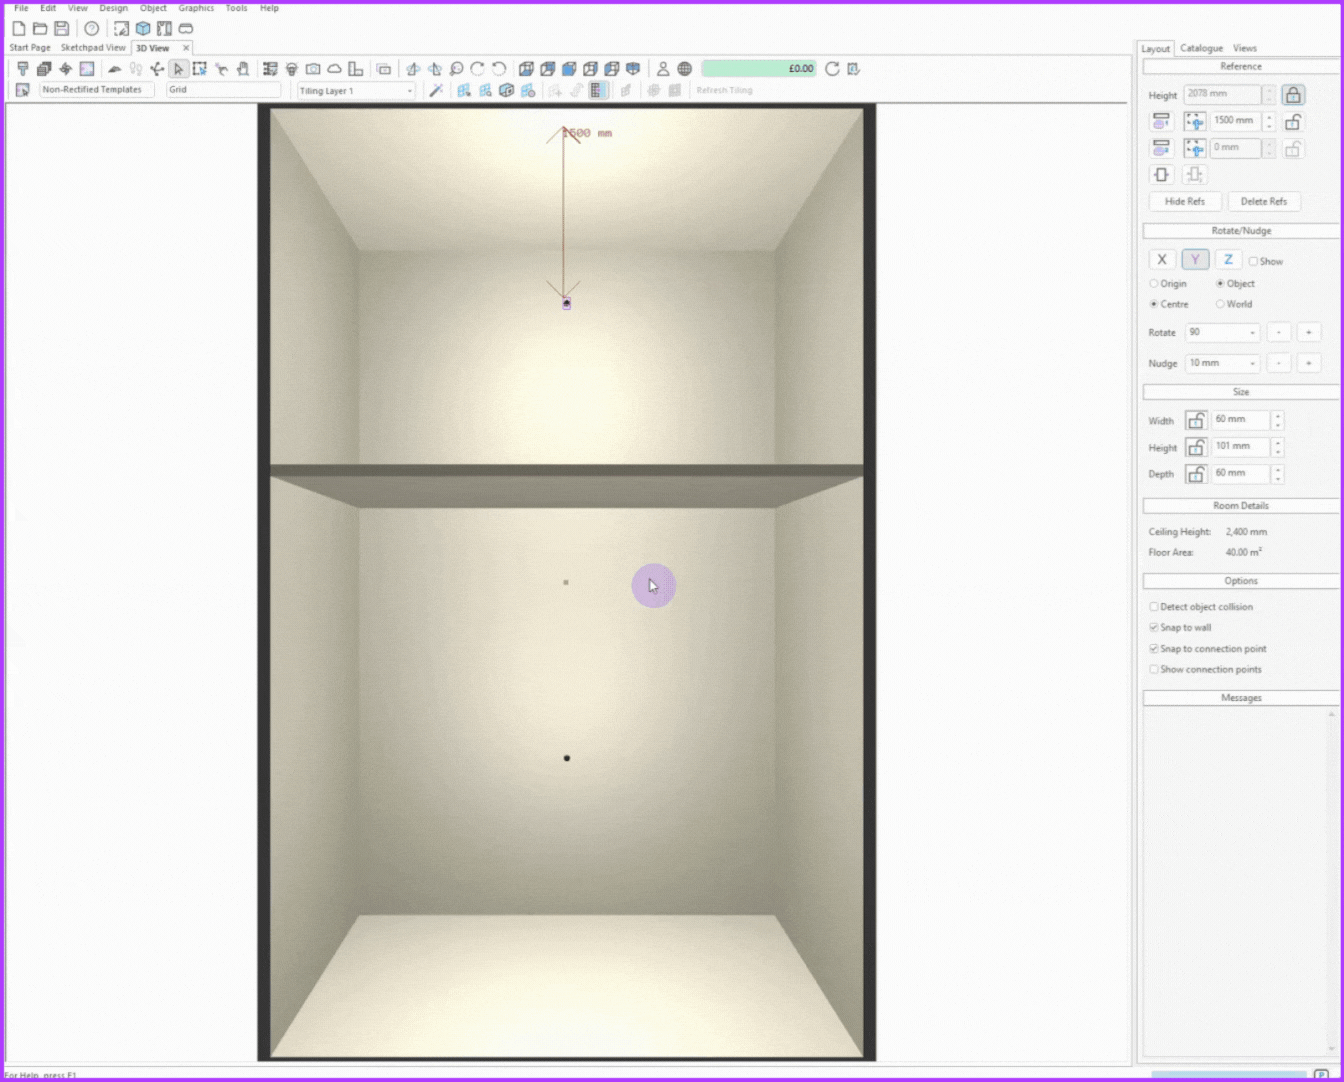Click the magnifier zoom icon
The width and height of the screenshot is (1344, 1082).
[x=456, y=69]
